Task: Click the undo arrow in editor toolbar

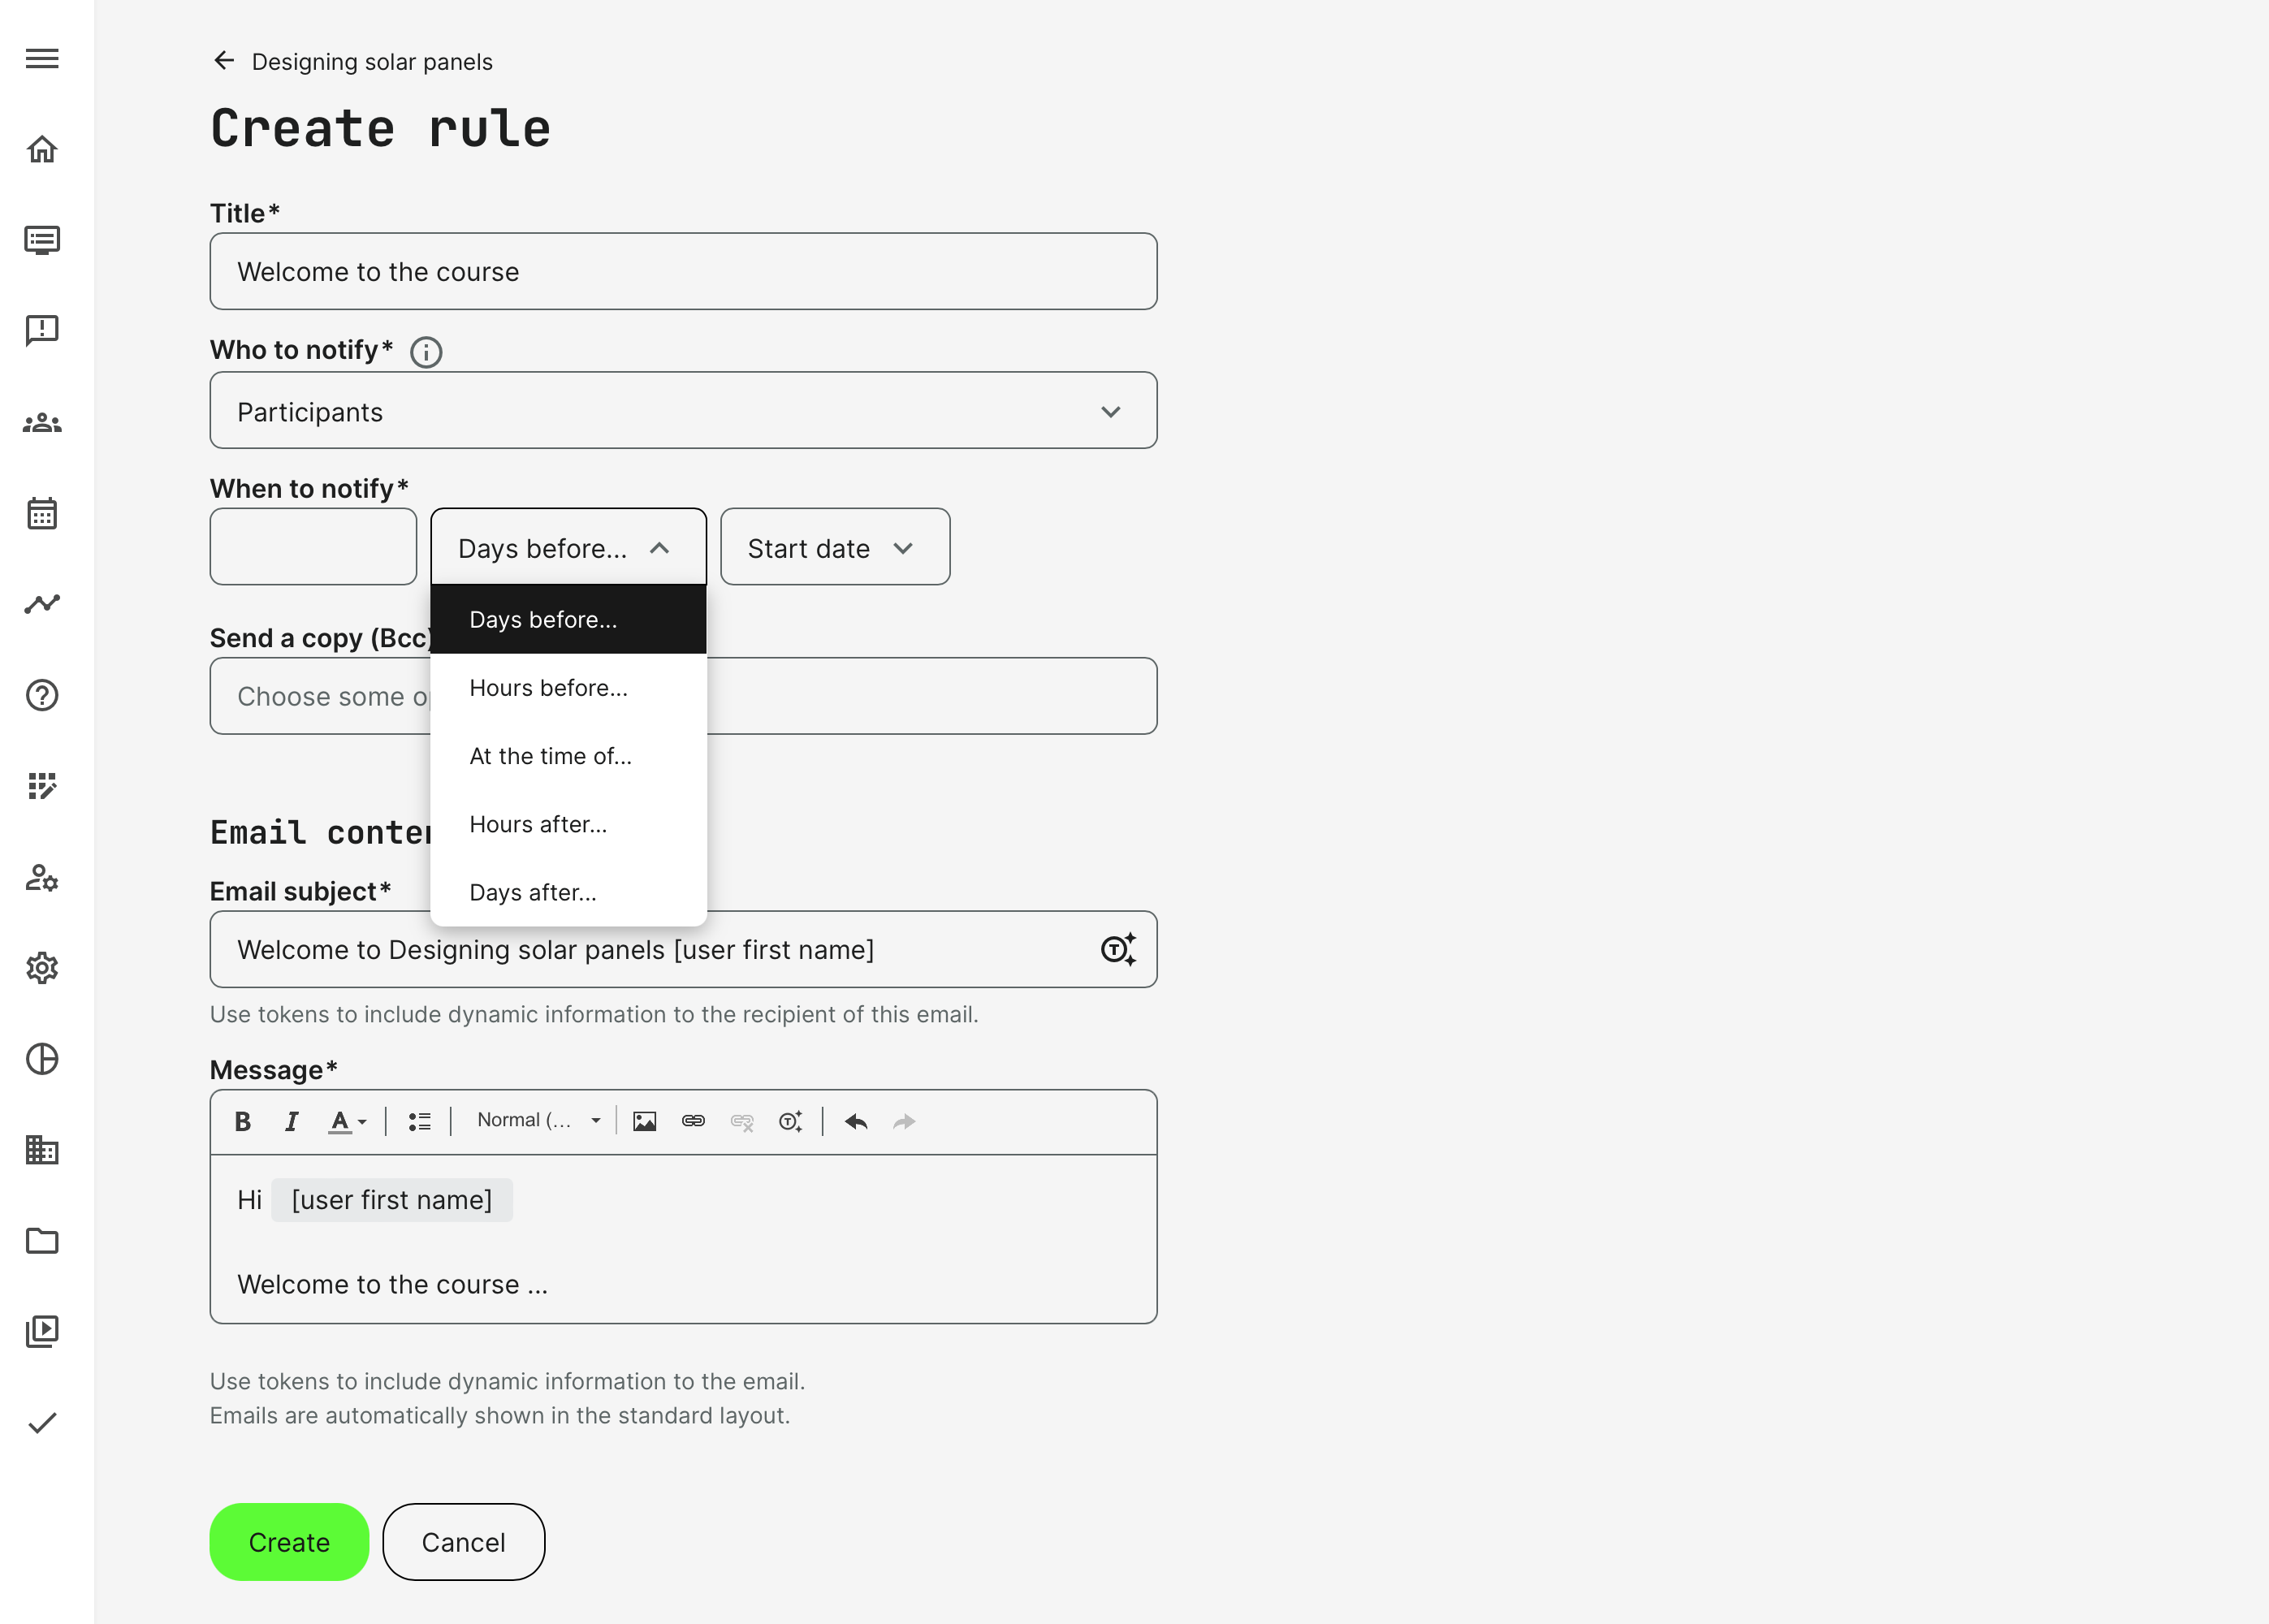Action: point(855,1121)
